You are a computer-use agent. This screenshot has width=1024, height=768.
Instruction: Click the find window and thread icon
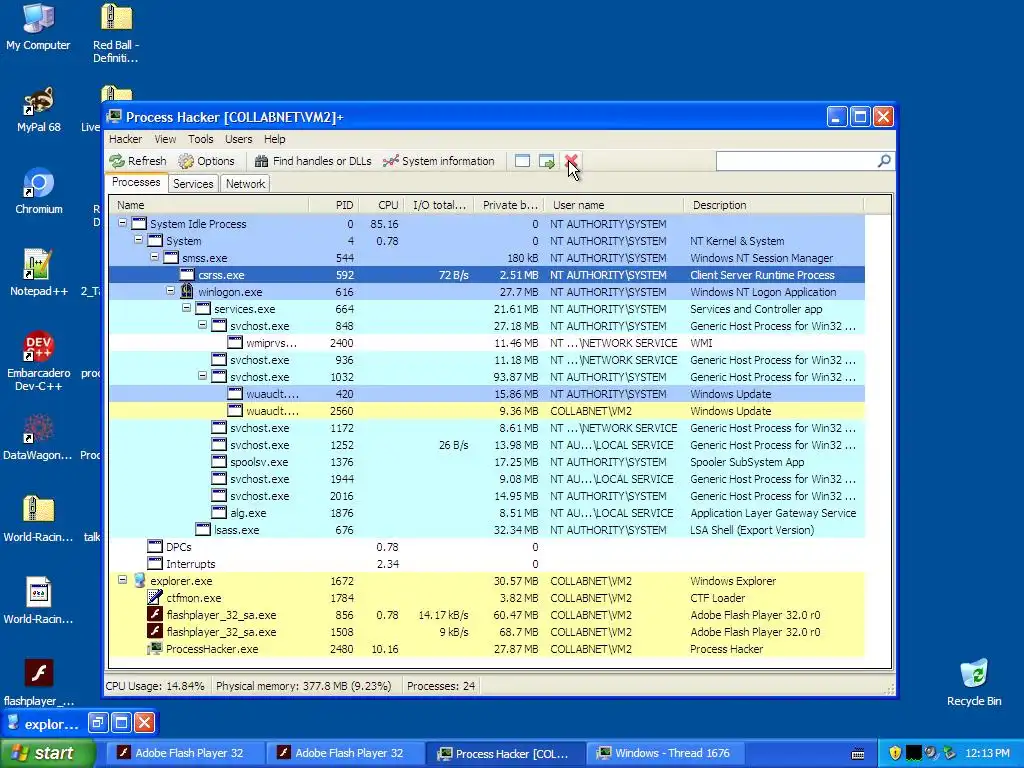(547, 161)
